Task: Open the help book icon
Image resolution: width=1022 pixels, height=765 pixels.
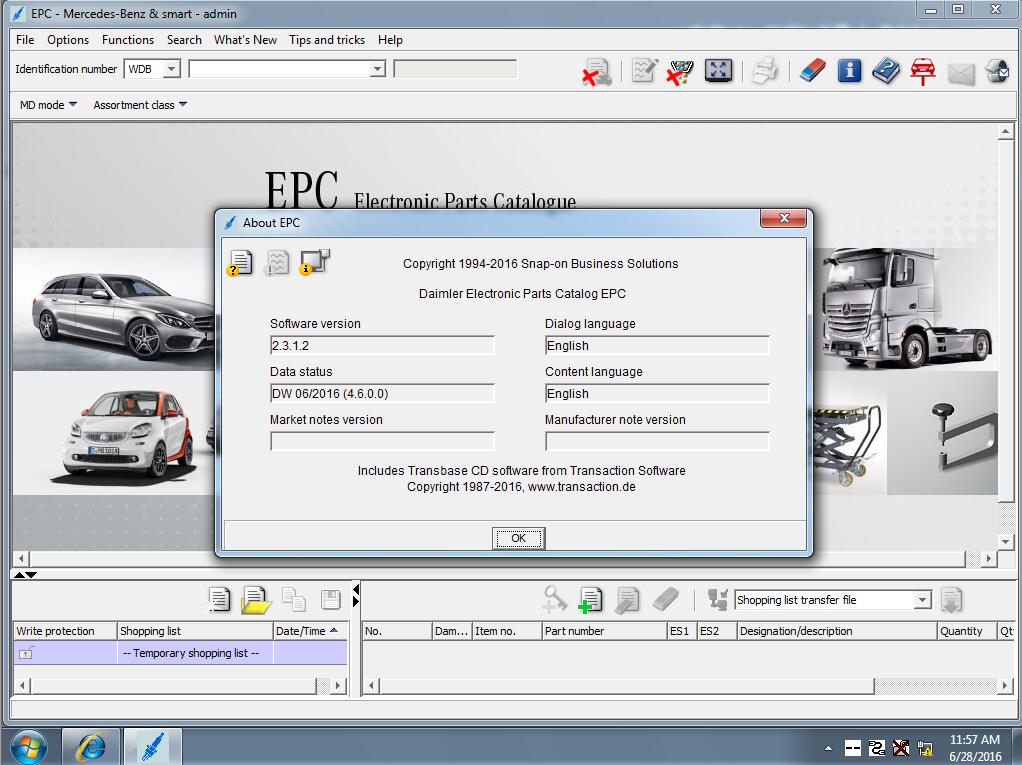Action: coord(885,70)
